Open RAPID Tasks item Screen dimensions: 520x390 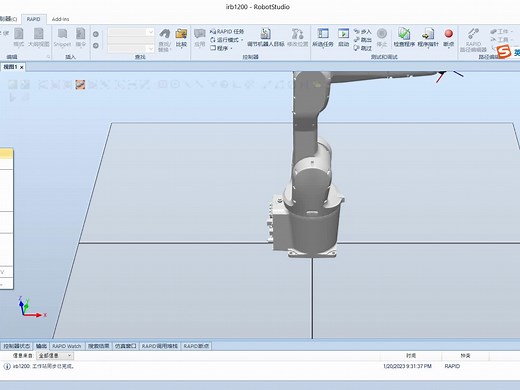tap(227, 32)
